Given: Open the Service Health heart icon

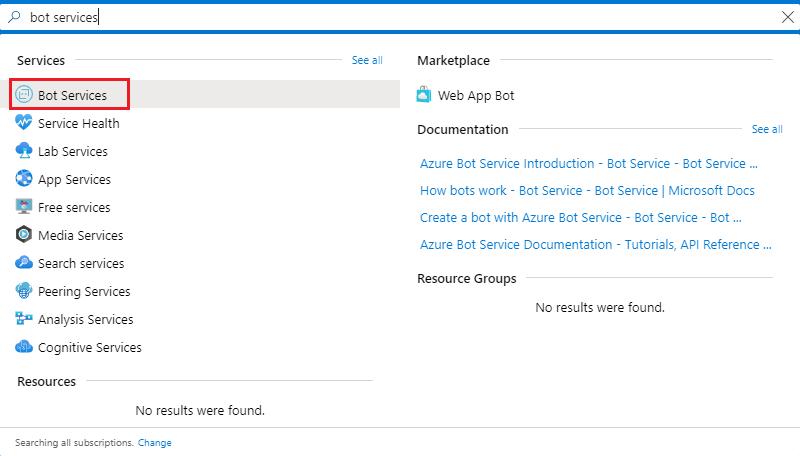Looking at the screenshot, I should 25,123.
